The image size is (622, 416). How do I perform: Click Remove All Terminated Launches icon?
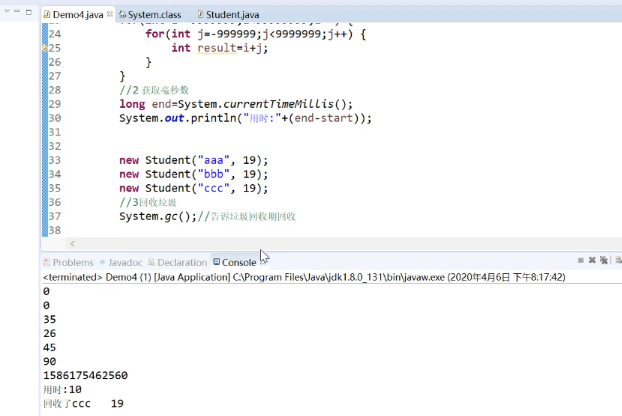tap(604, 260)
